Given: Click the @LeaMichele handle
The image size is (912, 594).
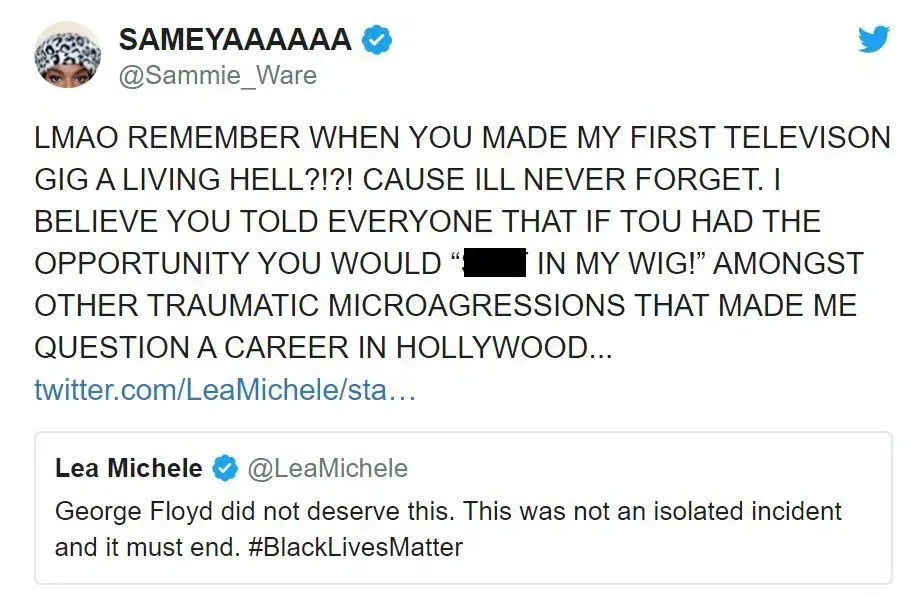Looking at the screenshot, I should [x=327, y=468].
